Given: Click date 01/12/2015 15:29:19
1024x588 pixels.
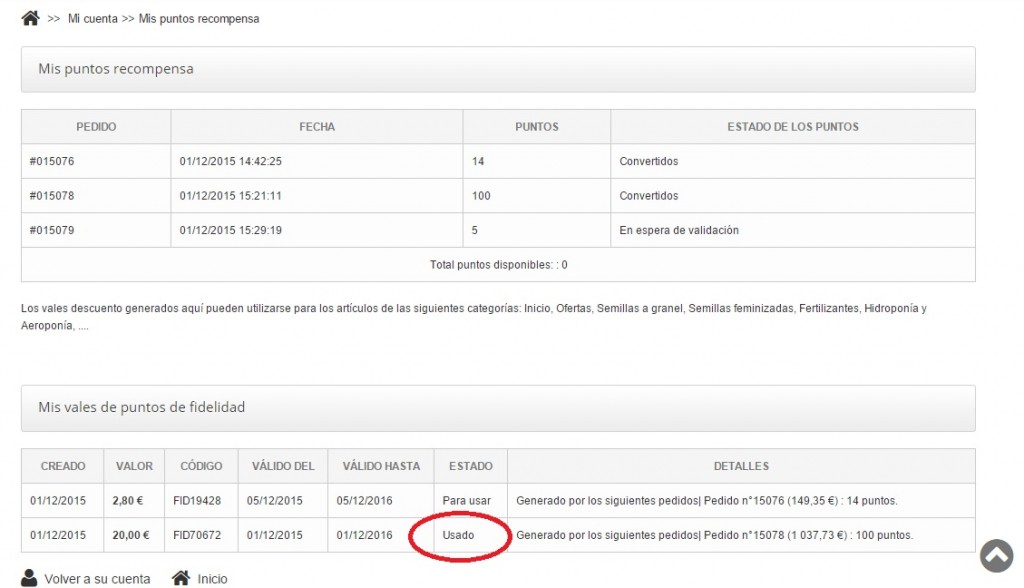Looking at the screenshot, I should point(231,231).
